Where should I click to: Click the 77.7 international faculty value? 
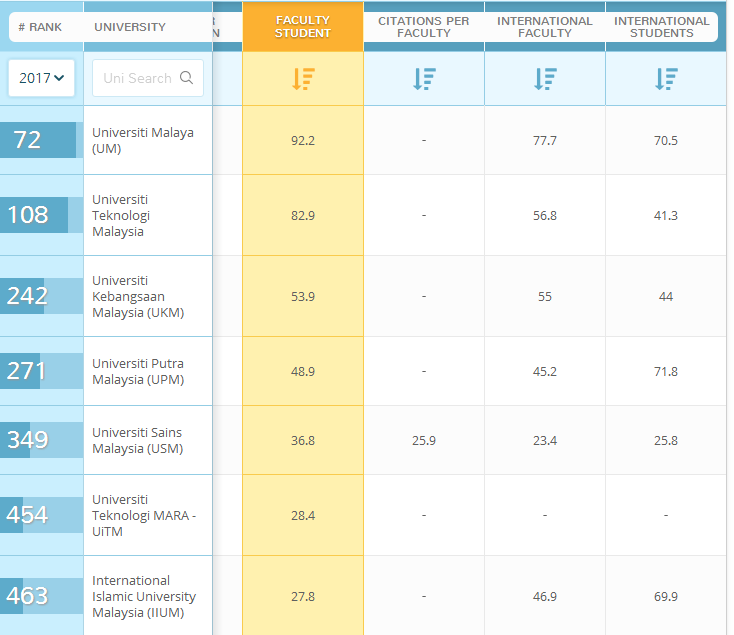click(545, 140)
